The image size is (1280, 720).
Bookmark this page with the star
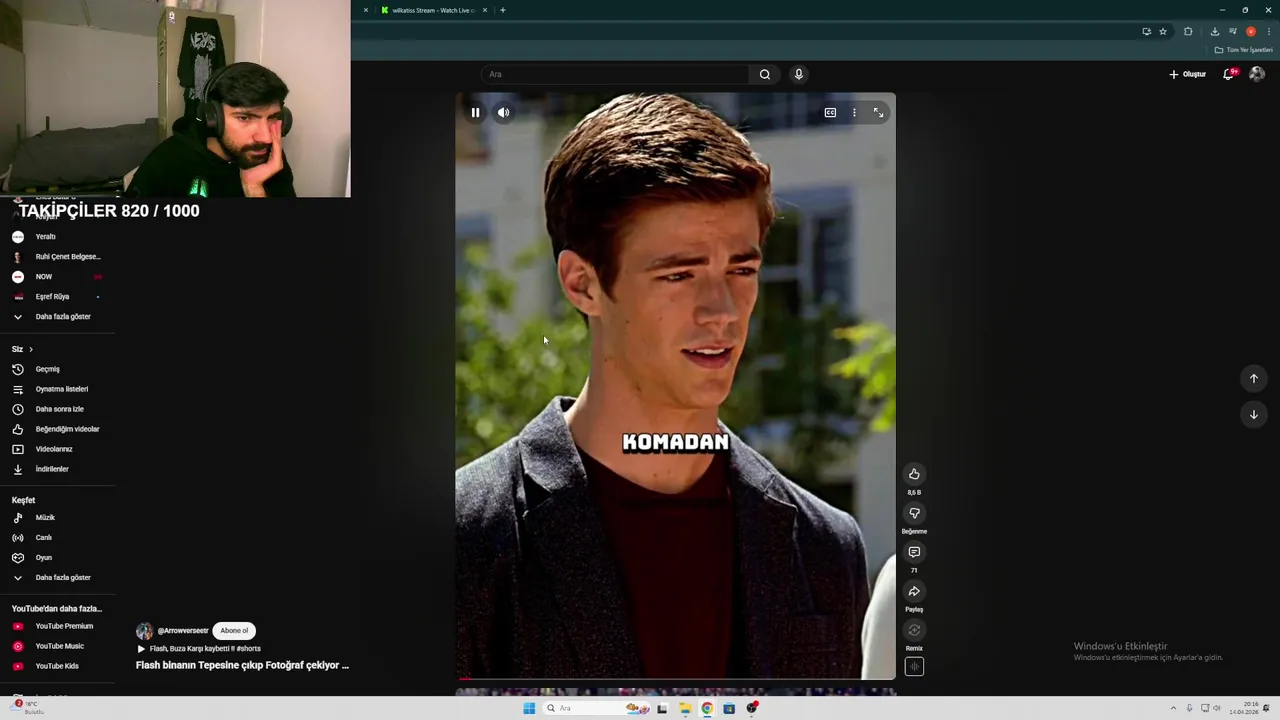coord(1163,31)
